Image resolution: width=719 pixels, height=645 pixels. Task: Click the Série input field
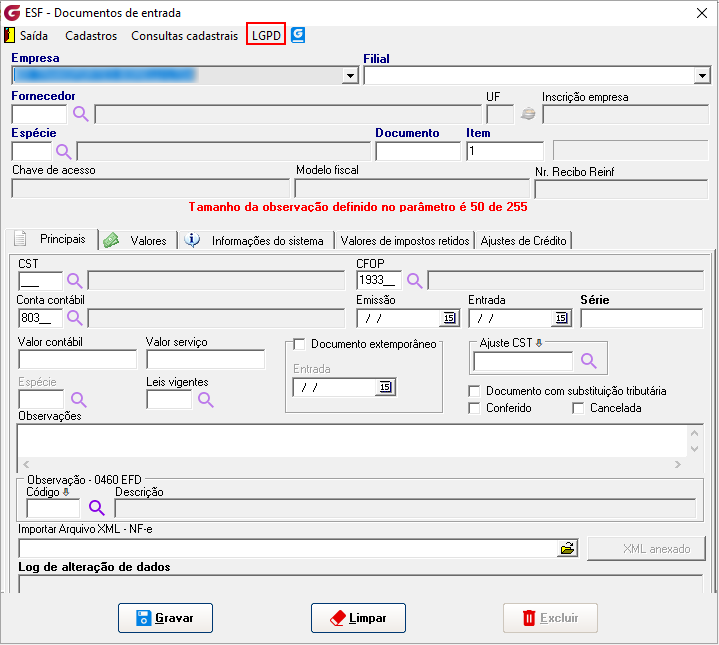coord(642,318)
